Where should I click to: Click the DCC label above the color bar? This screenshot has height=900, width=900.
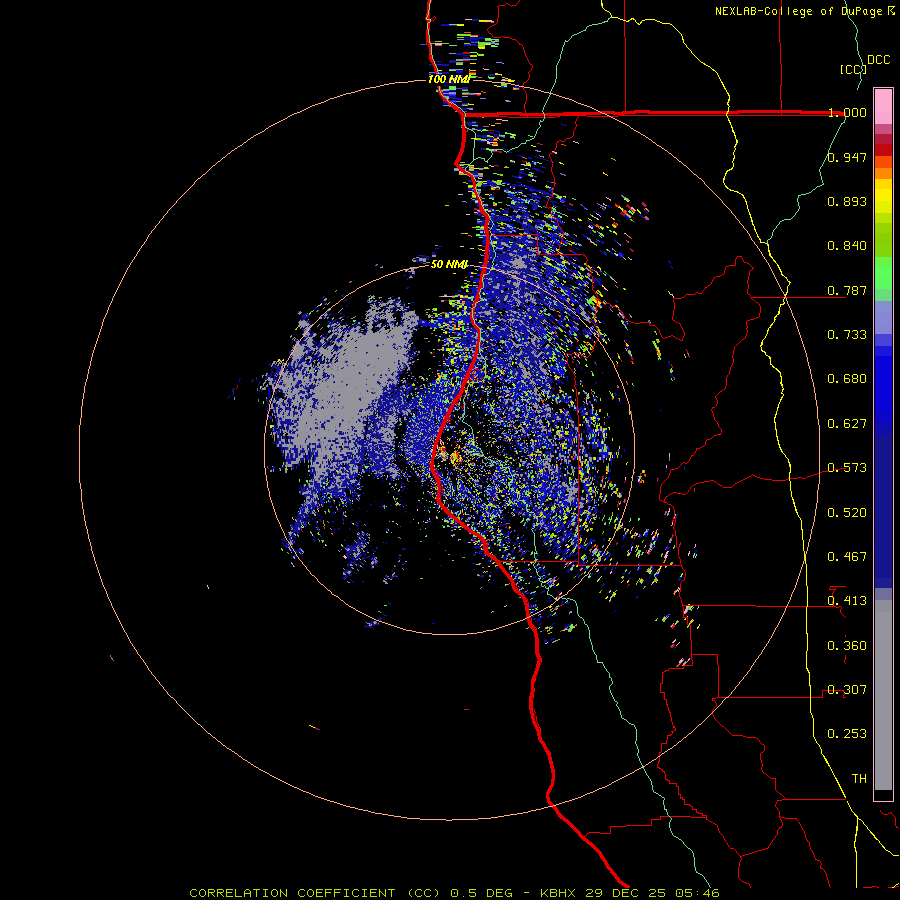pos(879,60)
